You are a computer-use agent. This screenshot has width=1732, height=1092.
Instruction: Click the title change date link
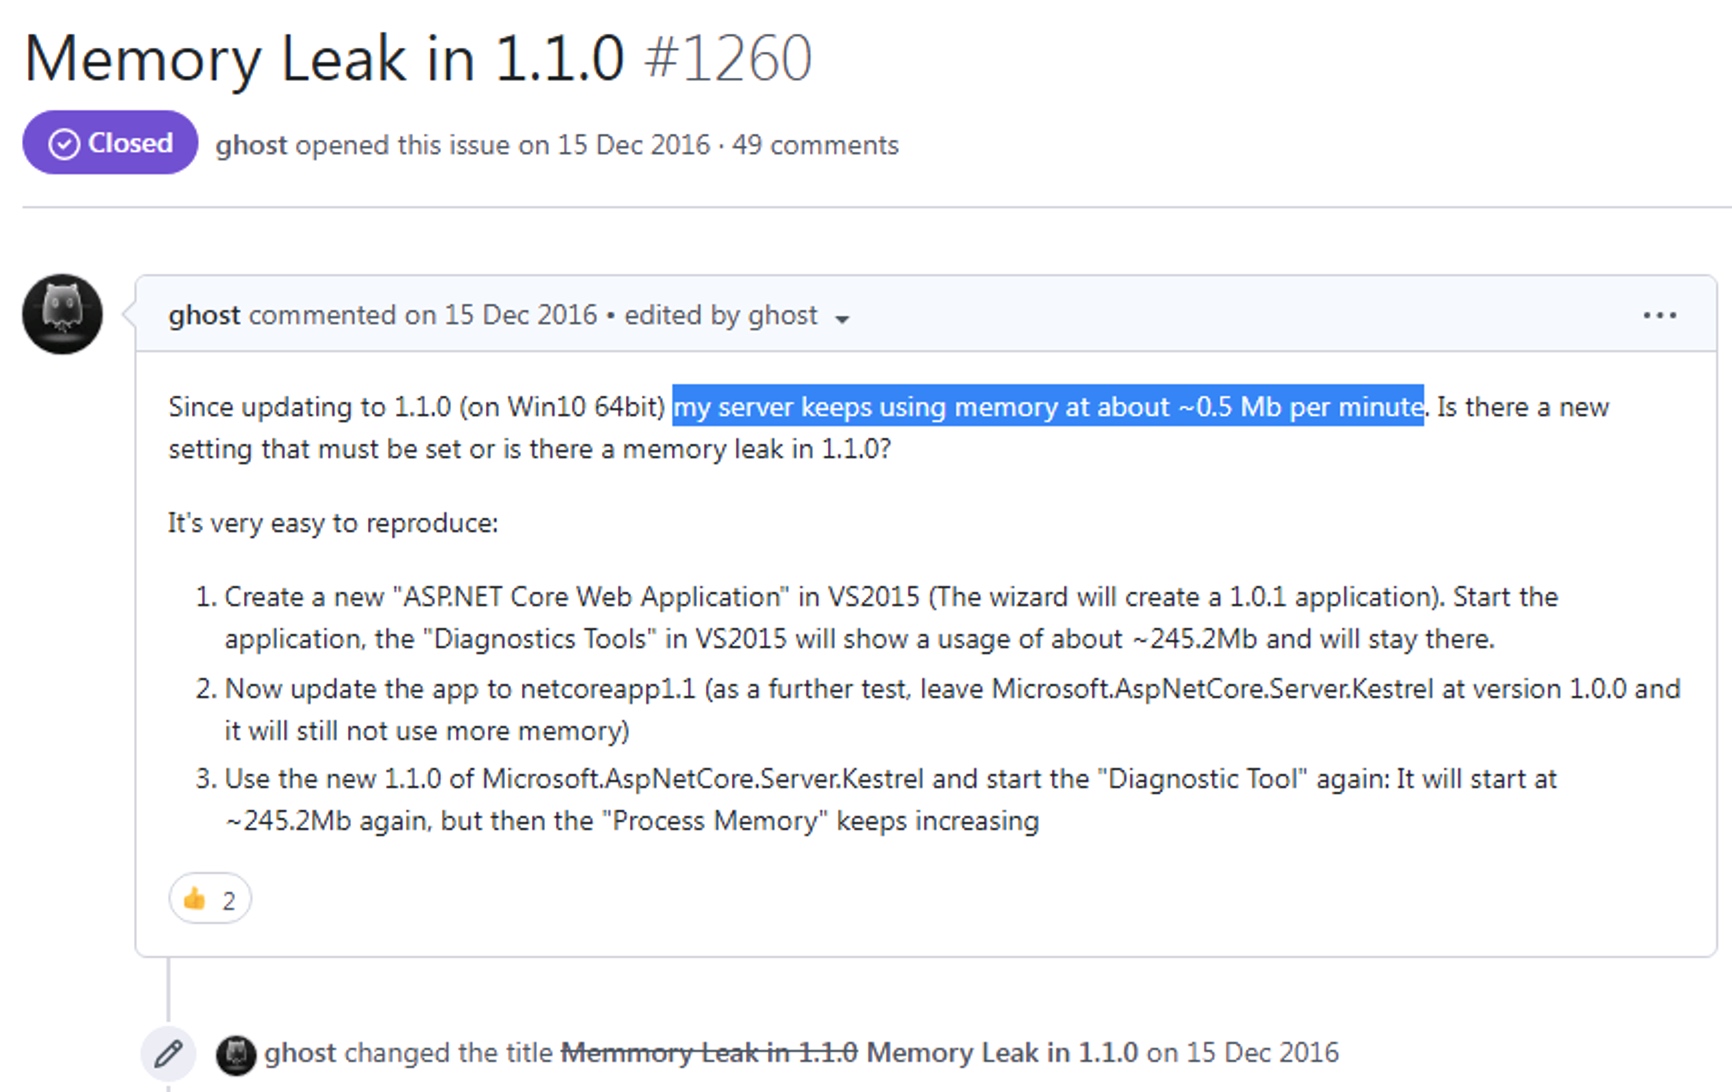pos(1262,1053)
